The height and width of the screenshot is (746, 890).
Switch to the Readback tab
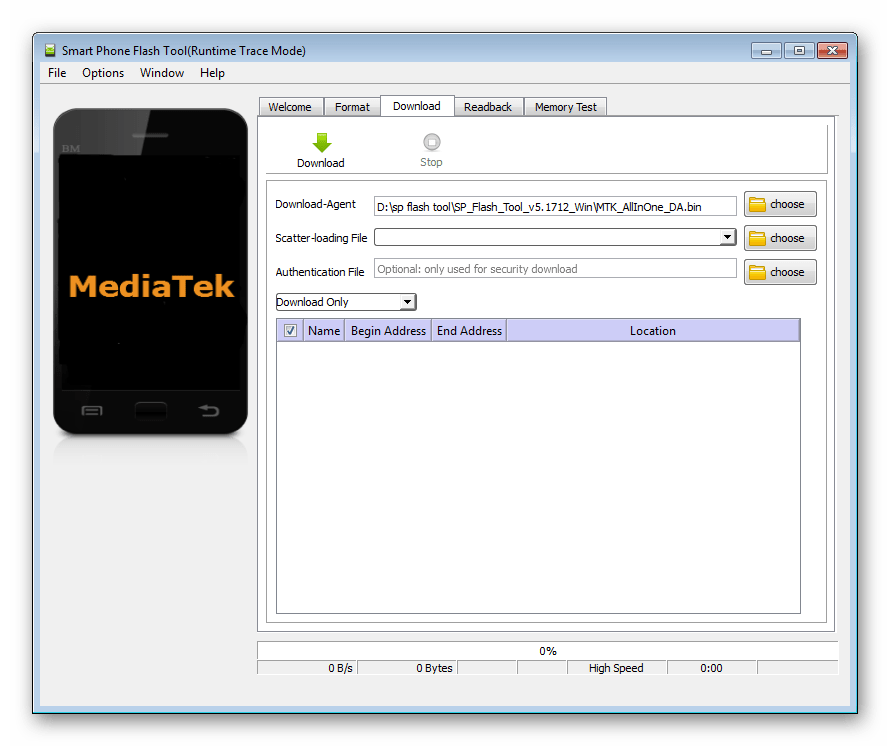tap(488, 107)
